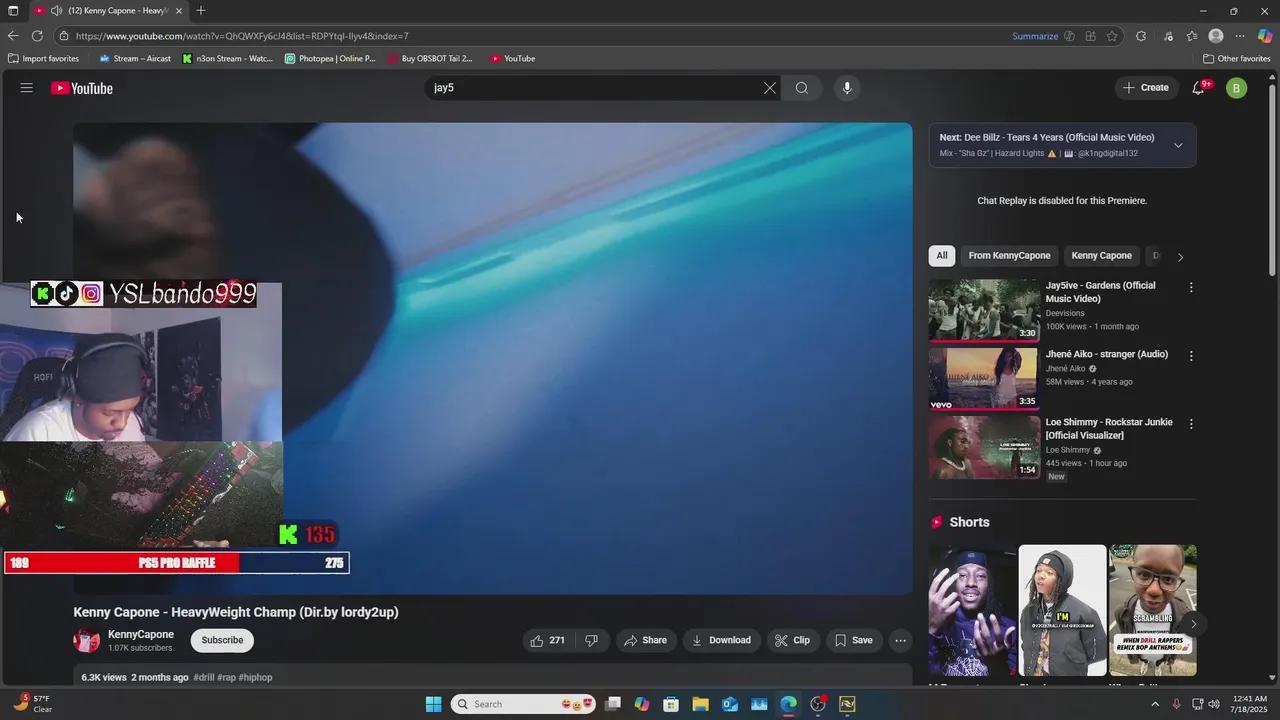Expand the Next up mix playlist panel
The image size is (1280, 720).
1178,145
